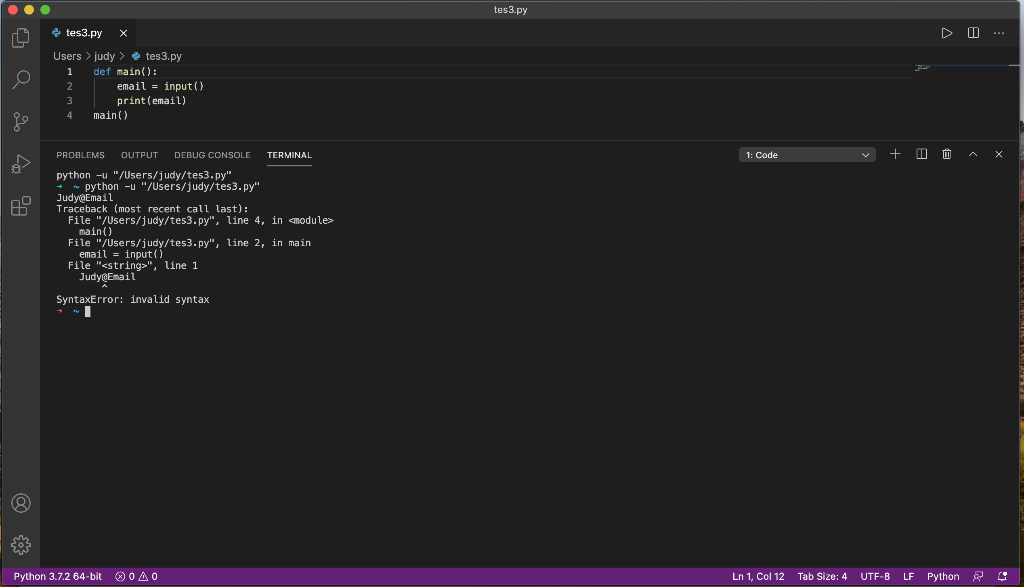
Task: Open the Extensions view icon
Action: [x=20, y=206]
